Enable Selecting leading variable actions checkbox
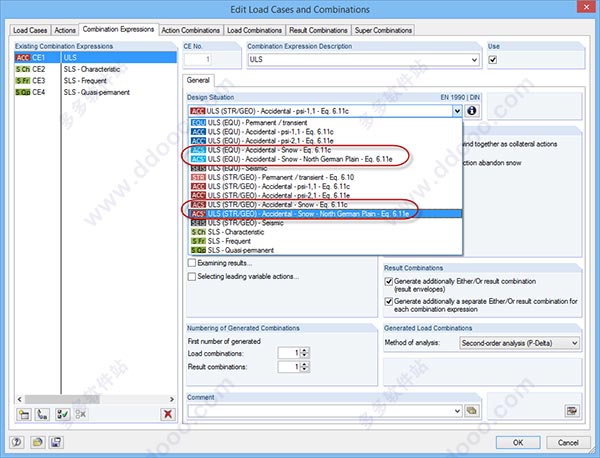The height and width of the screenshot is (458, 600). (192, 276)
